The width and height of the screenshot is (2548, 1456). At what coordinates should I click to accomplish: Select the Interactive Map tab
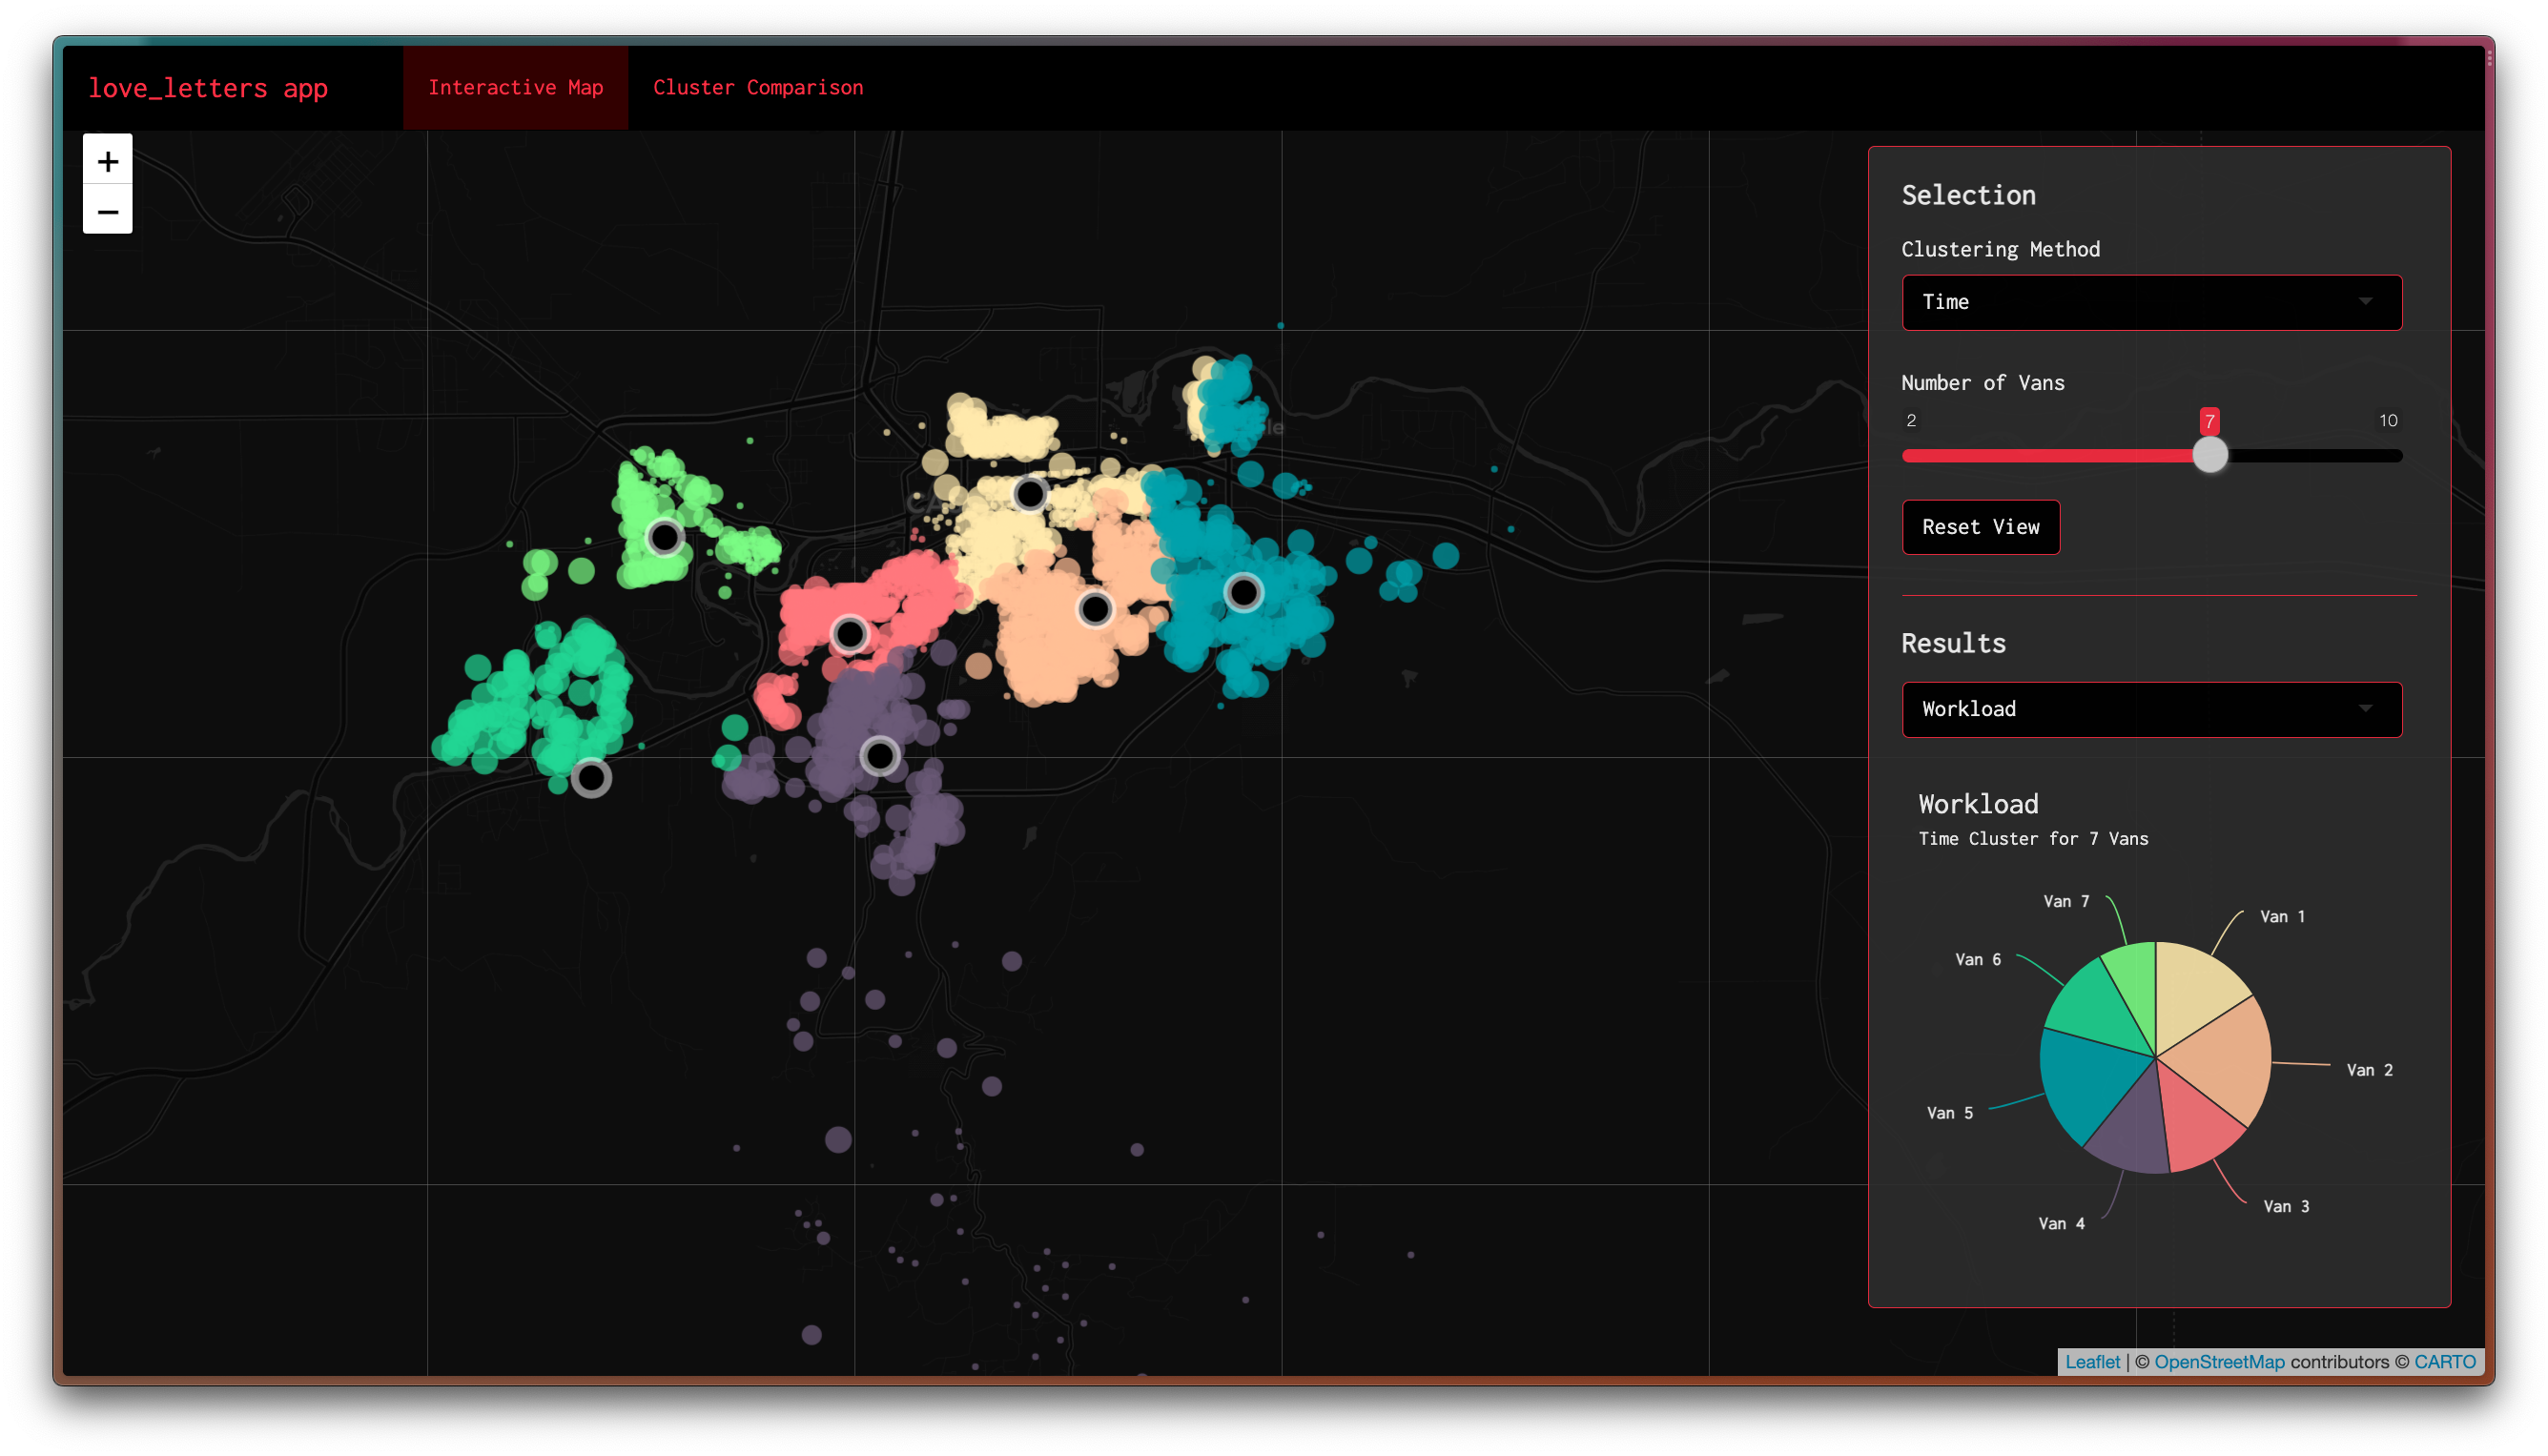click(x=515, y=88)
